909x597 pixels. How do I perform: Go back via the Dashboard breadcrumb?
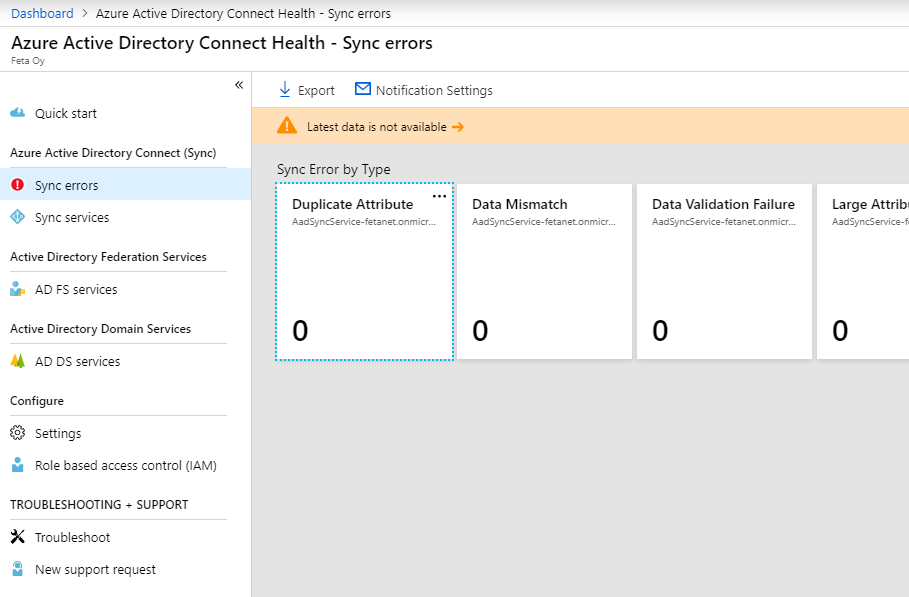42,13
